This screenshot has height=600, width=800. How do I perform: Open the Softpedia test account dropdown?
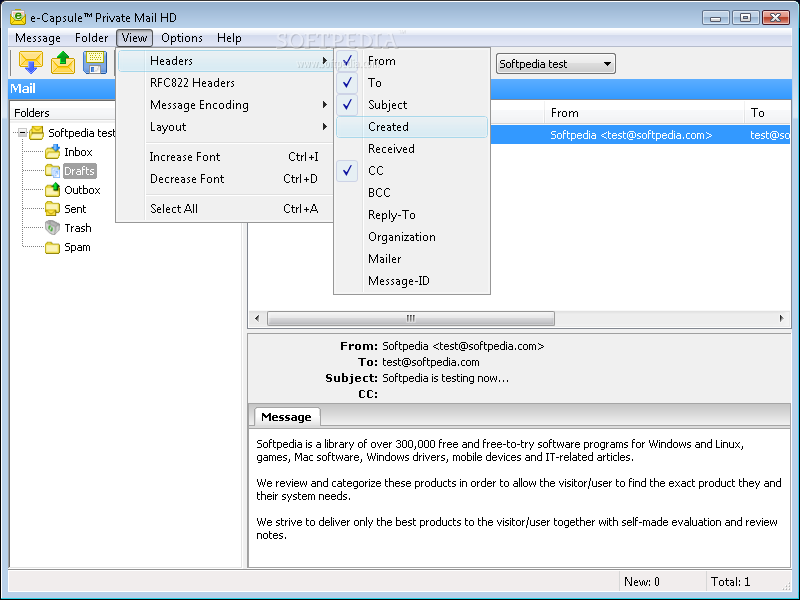pyautogui.click(x=556, y=64)
